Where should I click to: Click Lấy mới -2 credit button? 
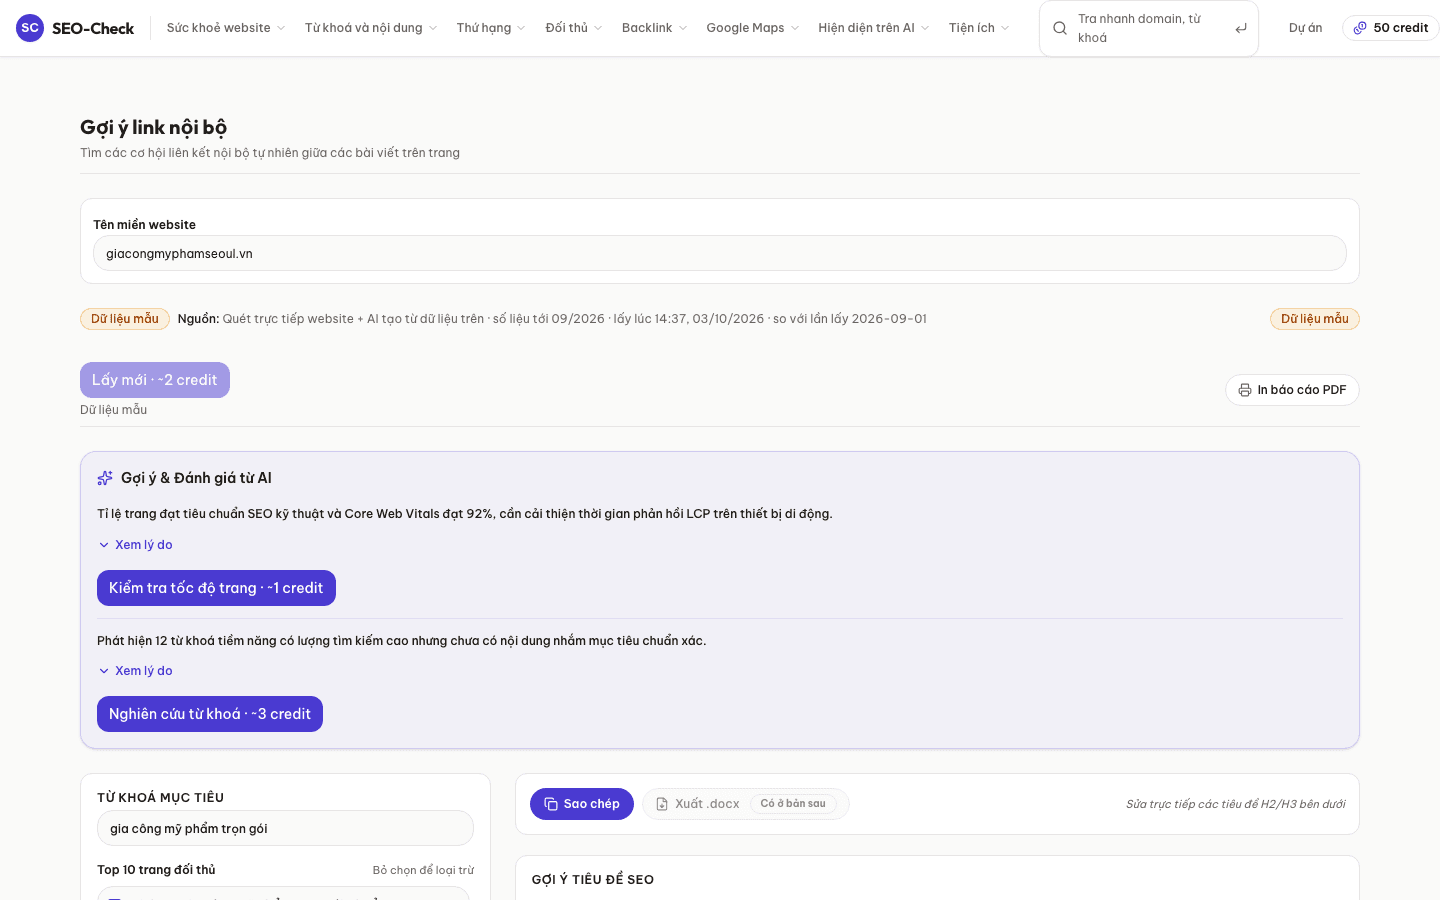point(155,380)
